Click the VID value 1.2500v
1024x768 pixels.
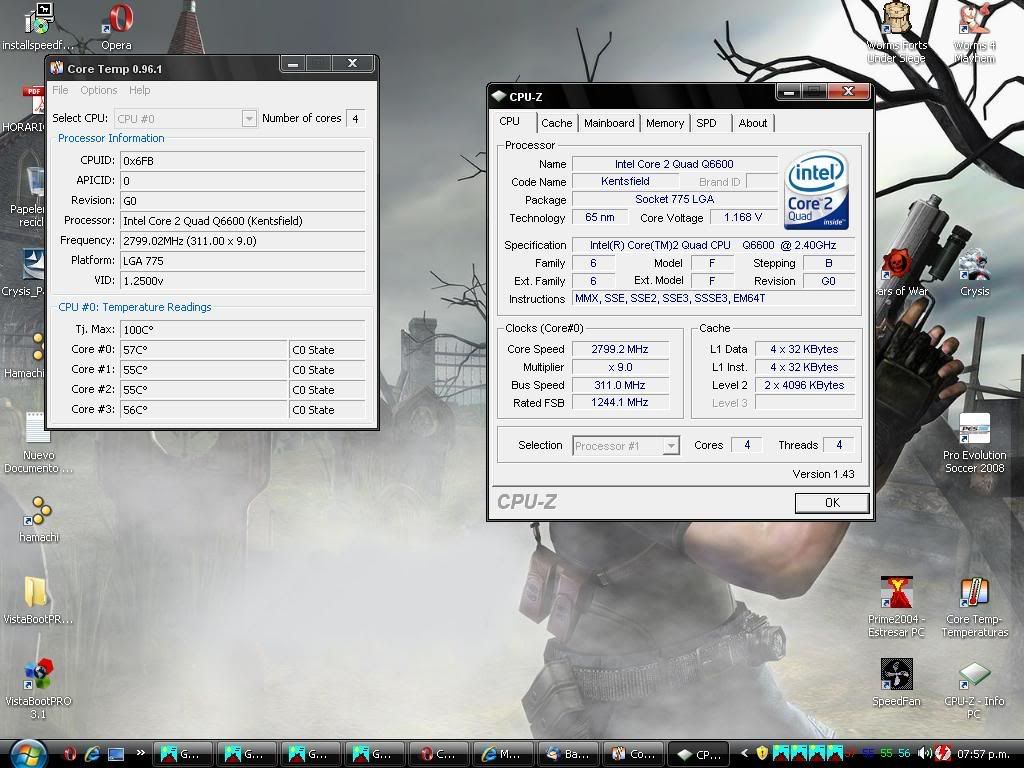(x=242, y=281)
